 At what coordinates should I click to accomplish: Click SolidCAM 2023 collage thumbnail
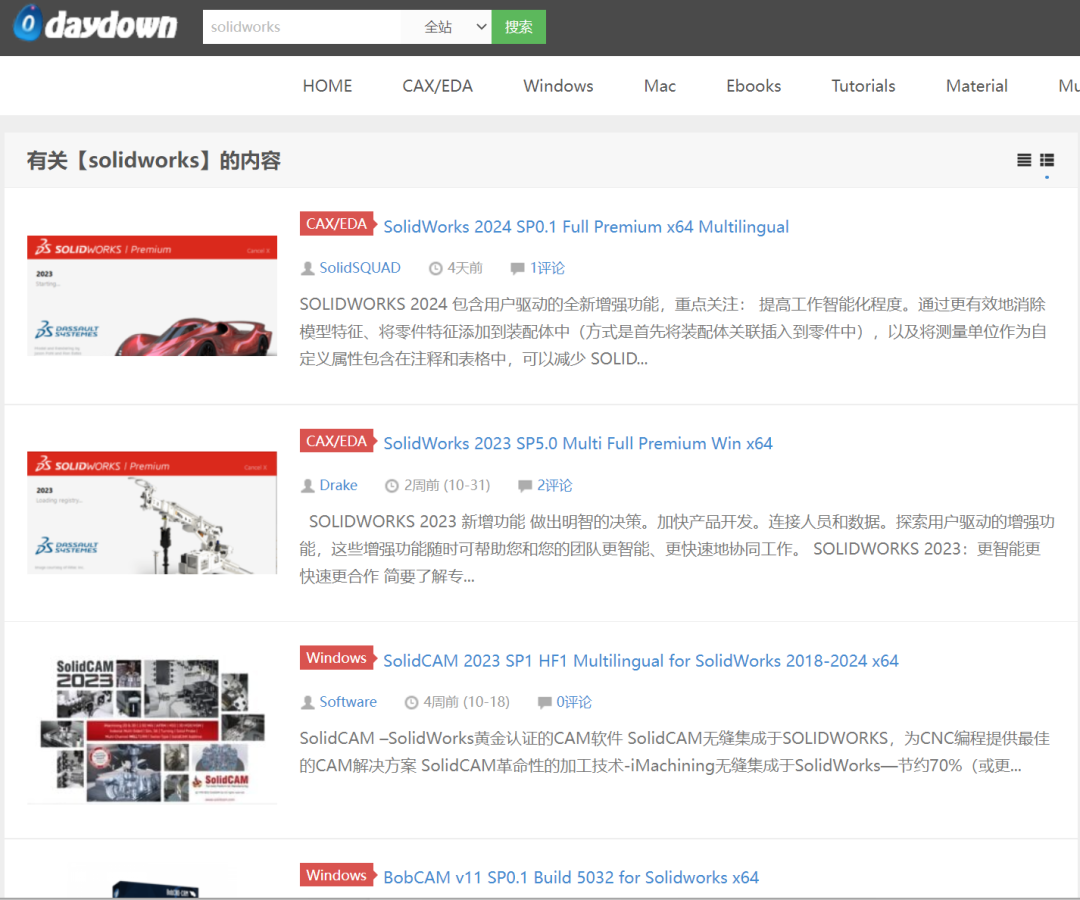[152, 731]
